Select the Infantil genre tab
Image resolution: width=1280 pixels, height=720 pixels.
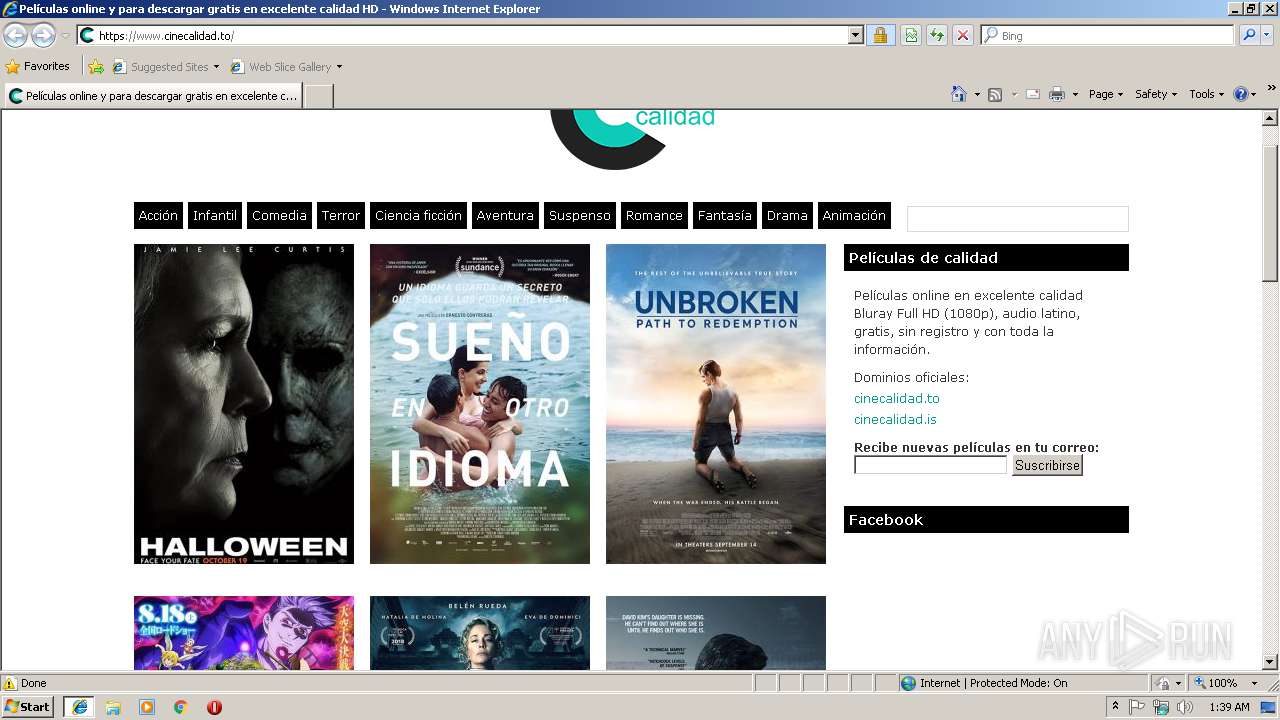pos(215,215)
